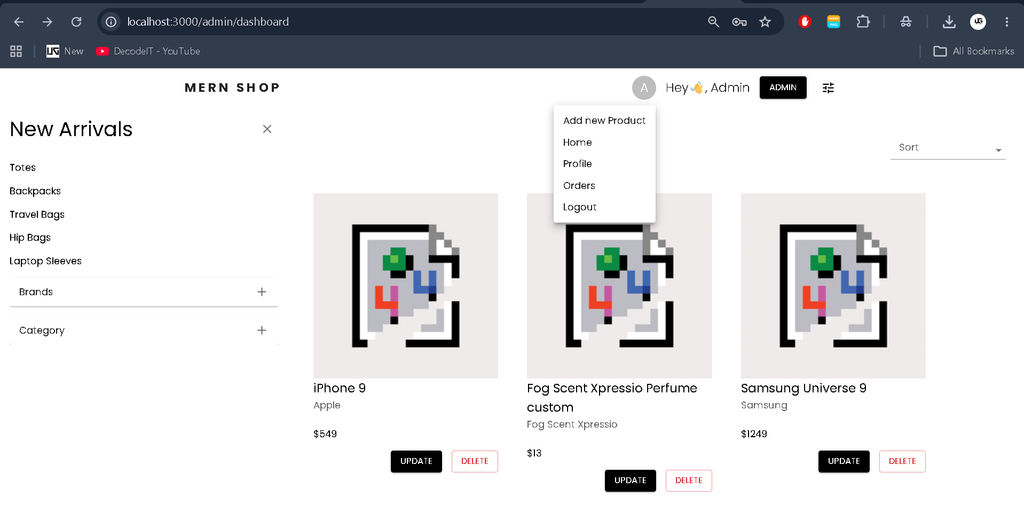Update the Samsung Universe 9 product
The image size is (1024, 505).
[844, 461]
